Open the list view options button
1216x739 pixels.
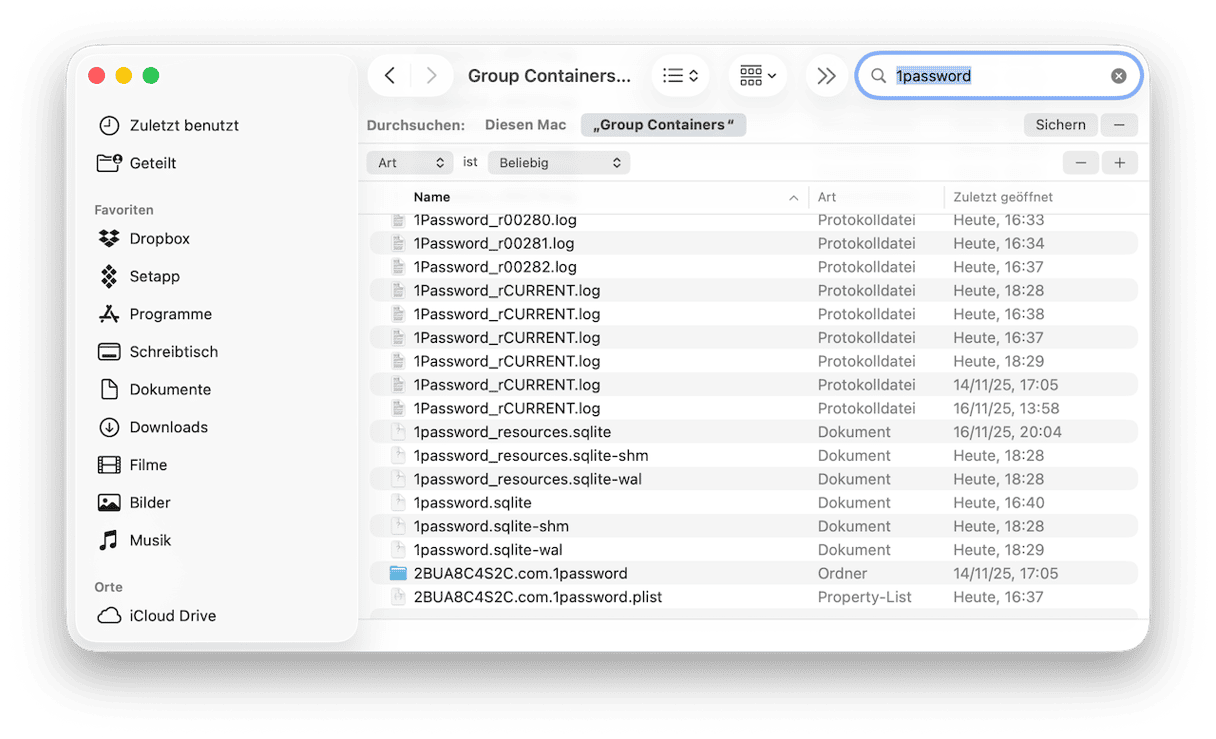[680, 76]
